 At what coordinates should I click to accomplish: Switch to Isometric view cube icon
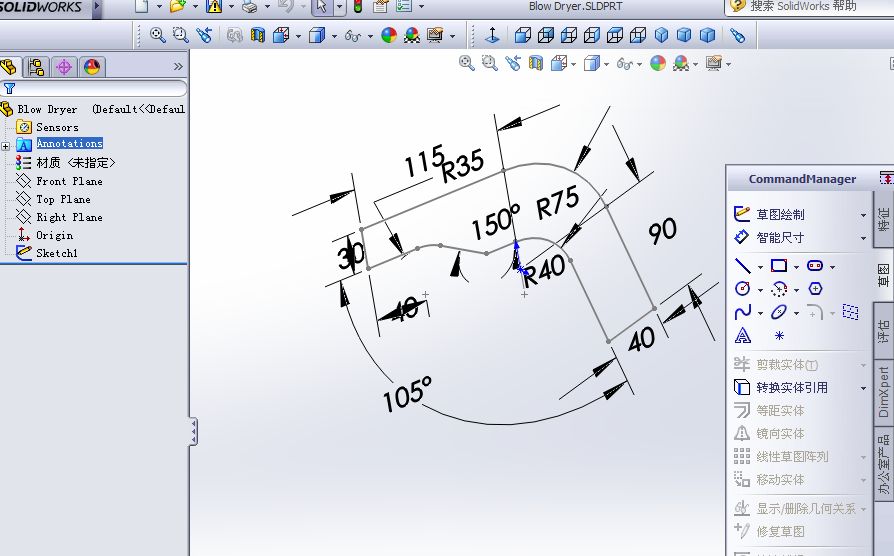(662, 35)
